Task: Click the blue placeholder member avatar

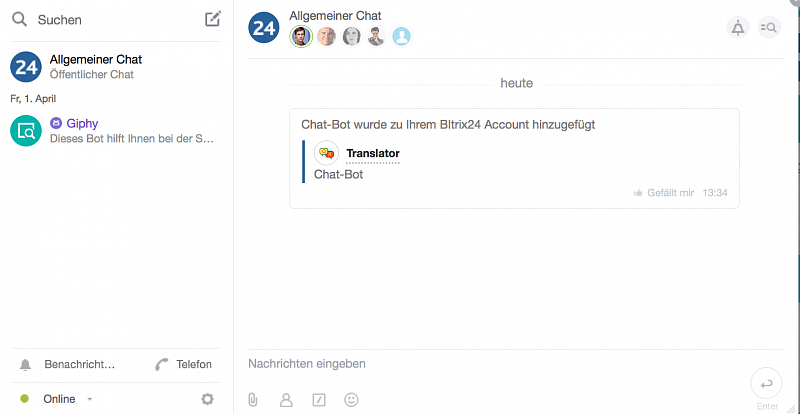Action: point(402,37)
